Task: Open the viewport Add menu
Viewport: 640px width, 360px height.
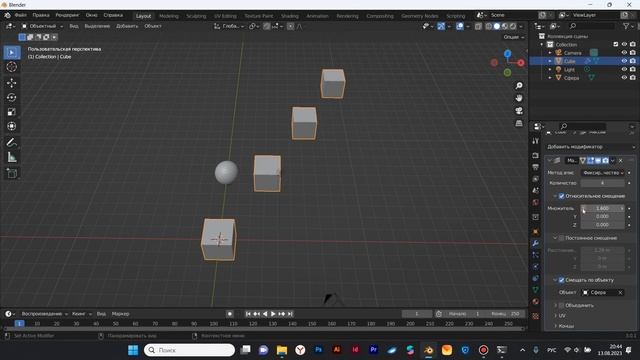Action: (x=127, y=26)
